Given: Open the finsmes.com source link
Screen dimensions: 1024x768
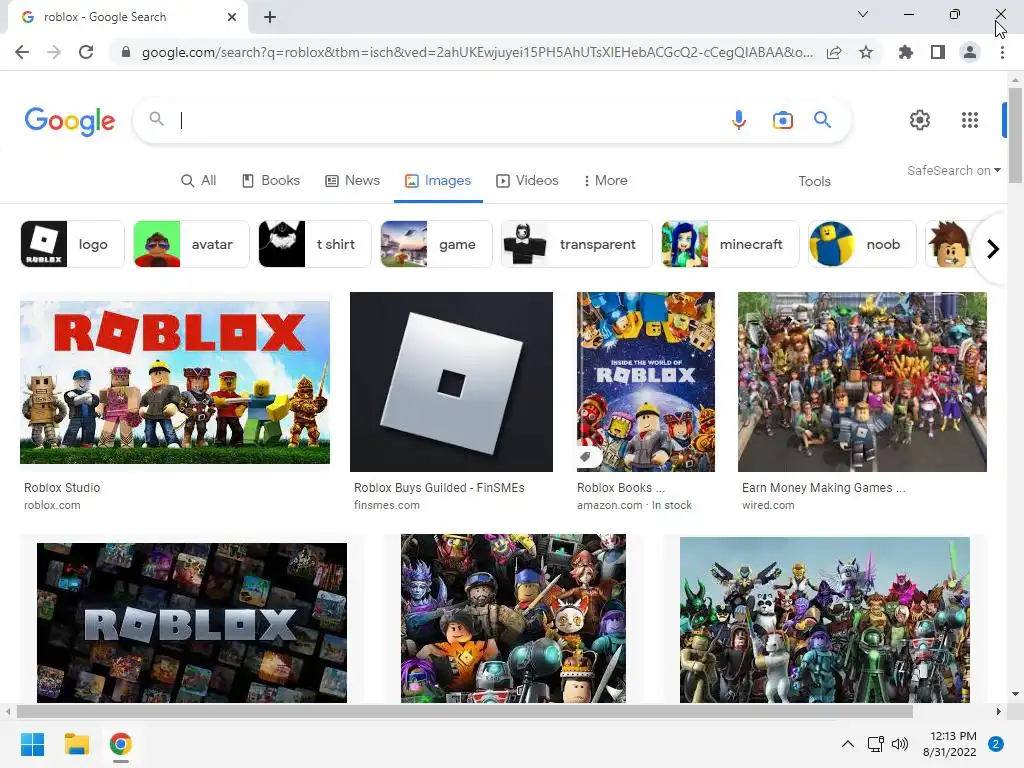Looking at the screenshot, I should click(x=387, y=505).
